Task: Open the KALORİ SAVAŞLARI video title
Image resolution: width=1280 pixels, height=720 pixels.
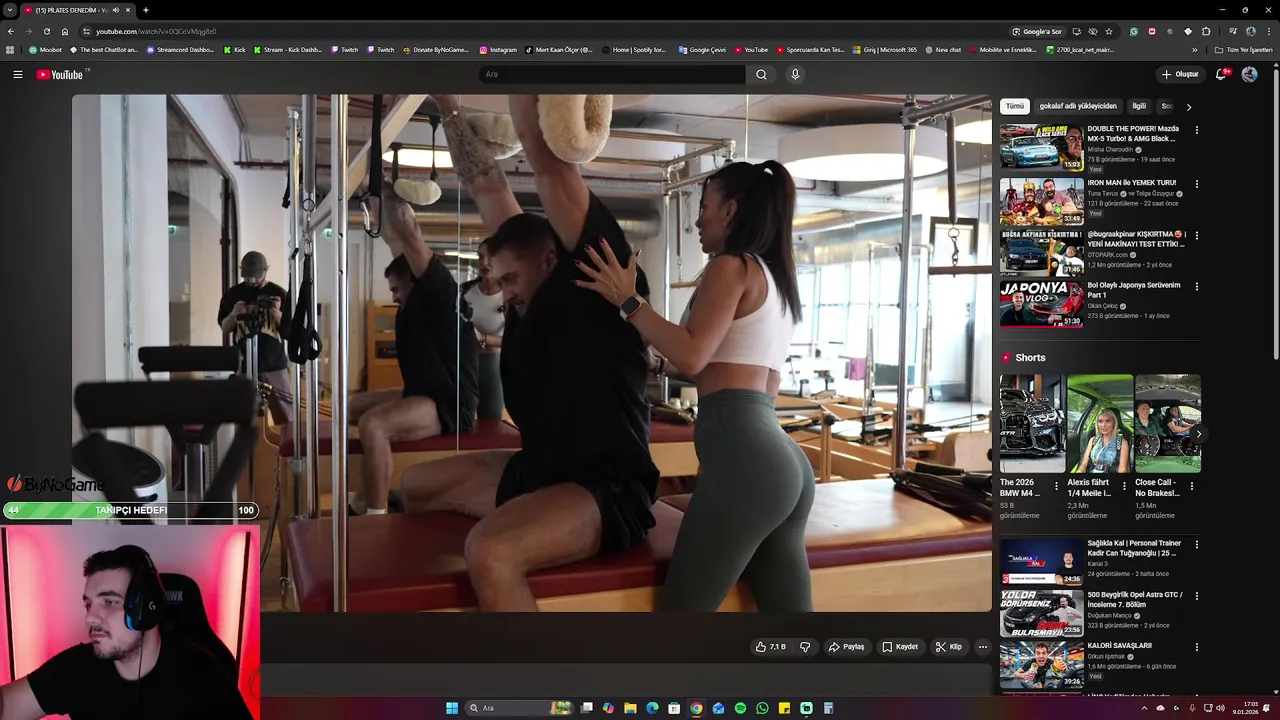Action: pyautogui.click(x=1120, y=646)
